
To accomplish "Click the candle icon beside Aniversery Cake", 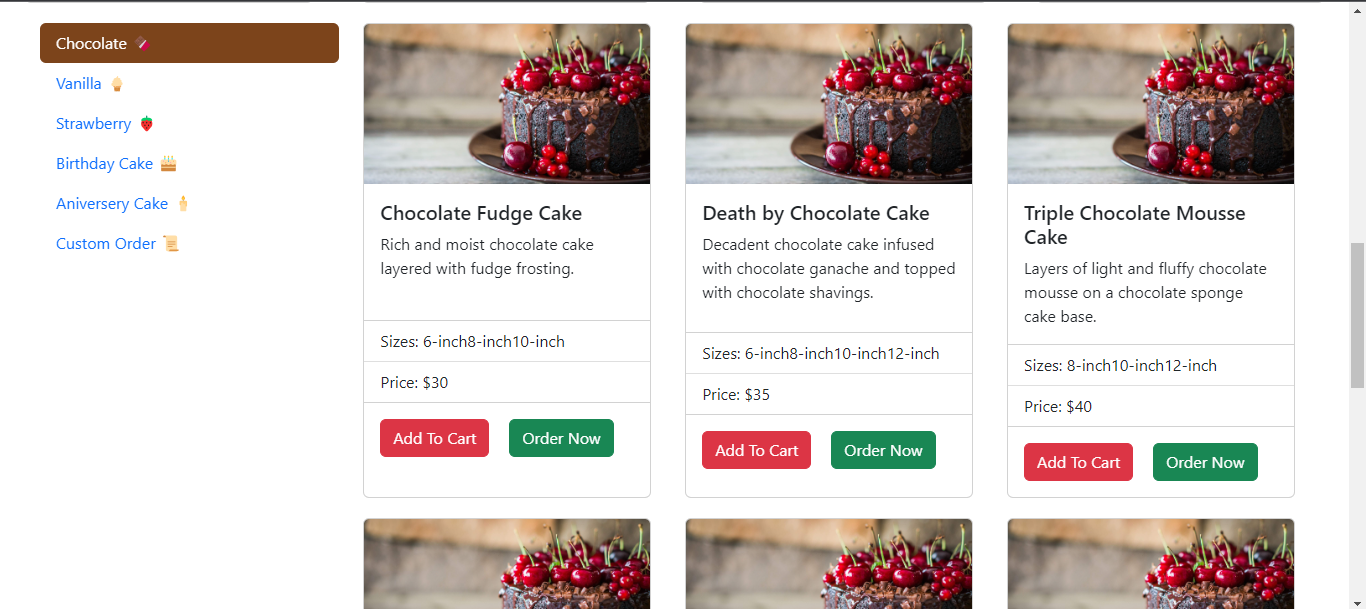I will point(183,204).
